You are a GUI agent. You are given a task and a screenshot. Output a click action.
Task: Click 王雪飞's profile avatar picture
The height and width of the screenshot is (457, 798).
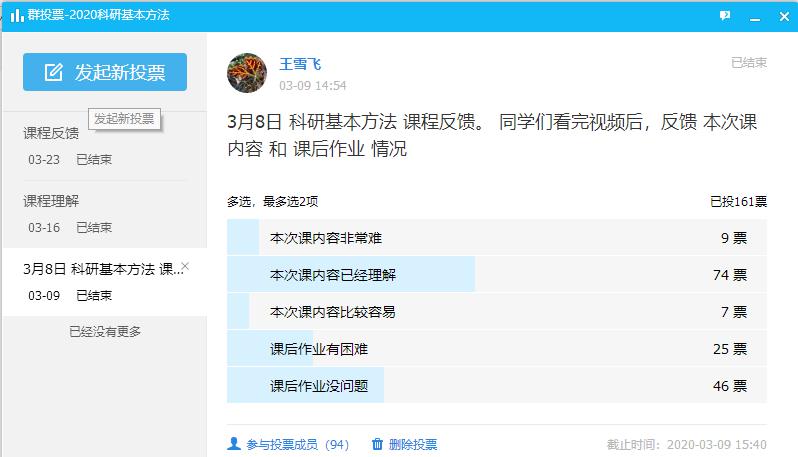(247, 73)
